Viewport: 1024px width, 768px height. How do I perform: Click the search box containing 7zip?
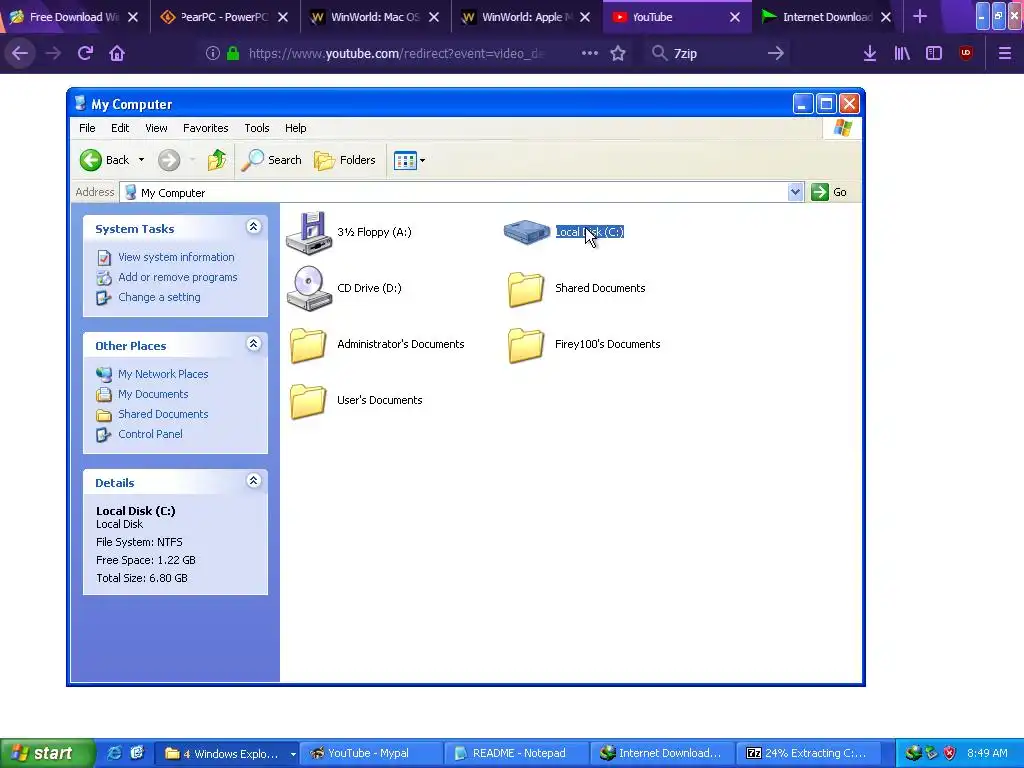(715, 54)
